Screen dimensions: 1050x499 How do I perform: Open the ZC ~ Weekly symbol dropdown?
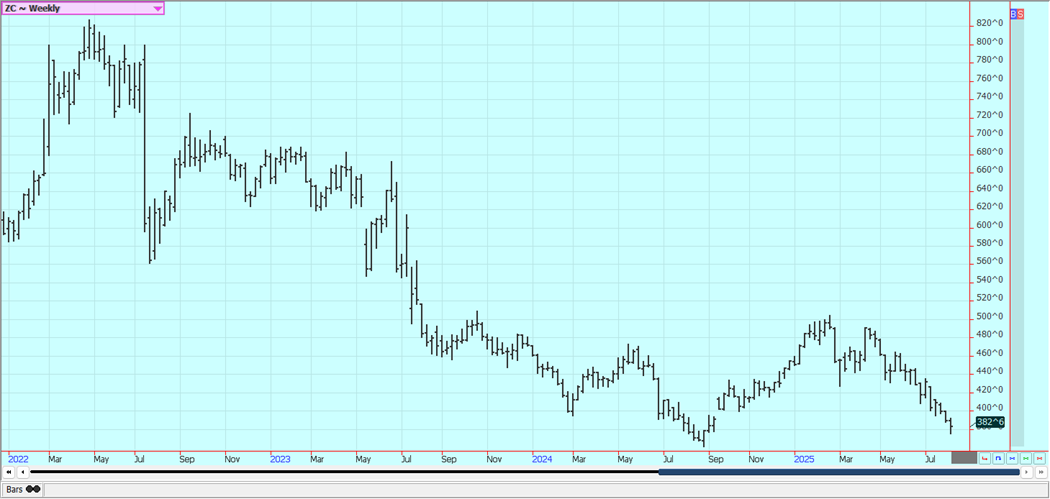tap(82, 8)
